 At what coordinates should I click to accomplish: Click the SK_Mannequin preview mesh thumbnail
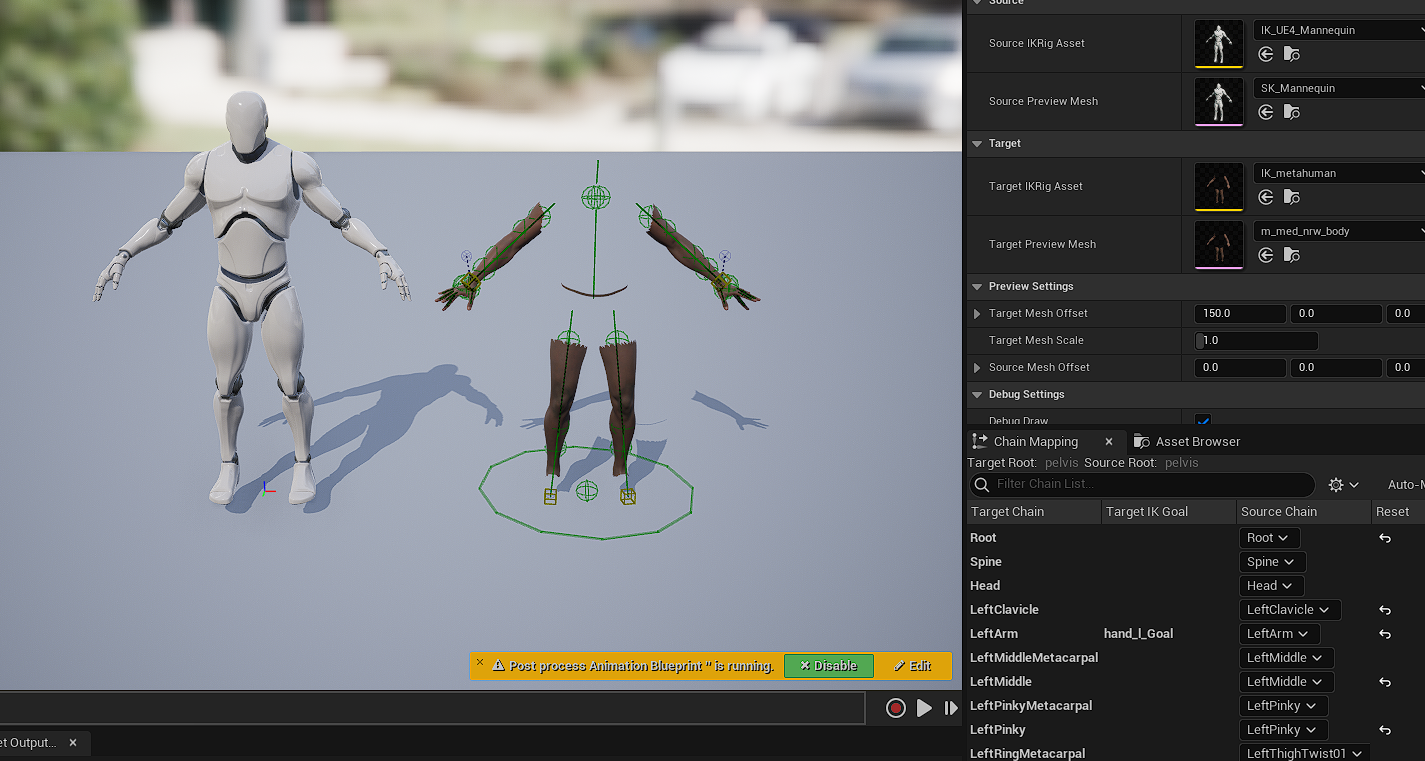pyautogui.click(x=1219, y=102)
